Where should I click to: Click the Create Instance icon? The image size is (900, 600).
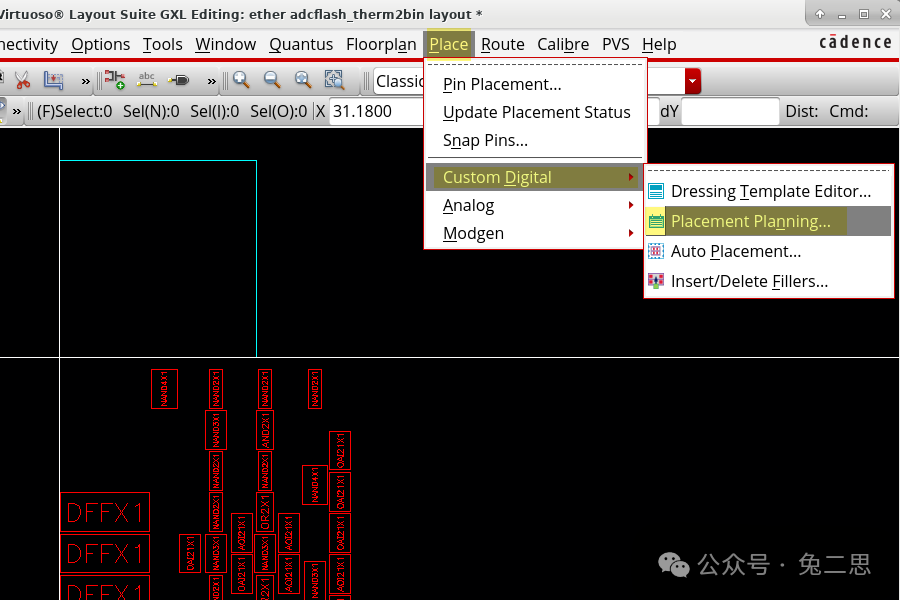(115, 80)
